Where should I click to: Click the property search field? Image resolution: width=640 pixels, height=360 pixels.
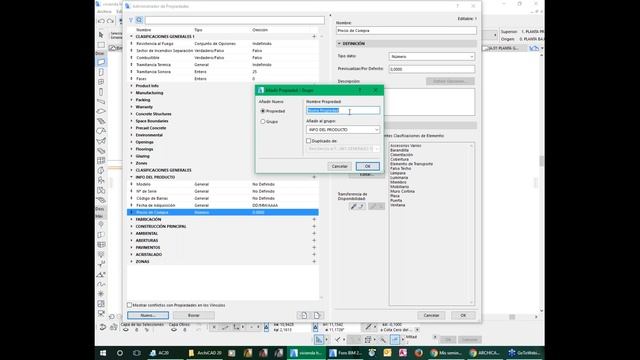pyautogui.click(x=235, y=20)
